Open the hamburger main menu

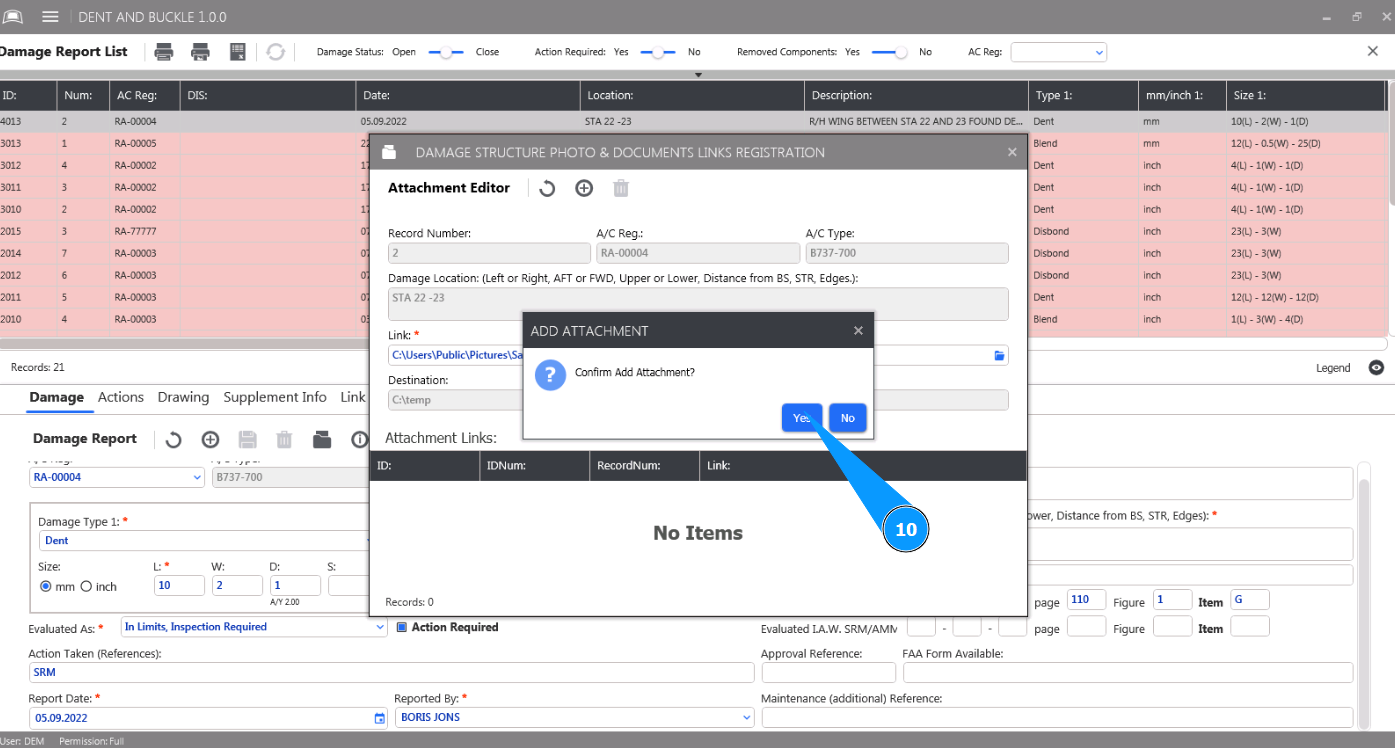click(x=50, y=17)
